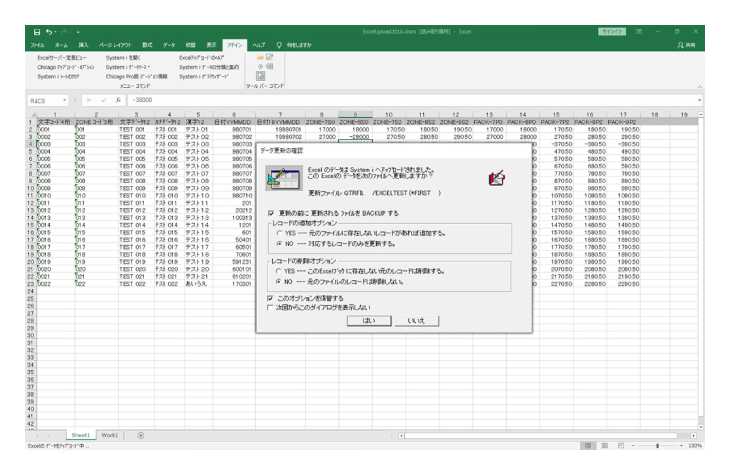Click the vertical scrollbar down arrow

tap(701, 426)
